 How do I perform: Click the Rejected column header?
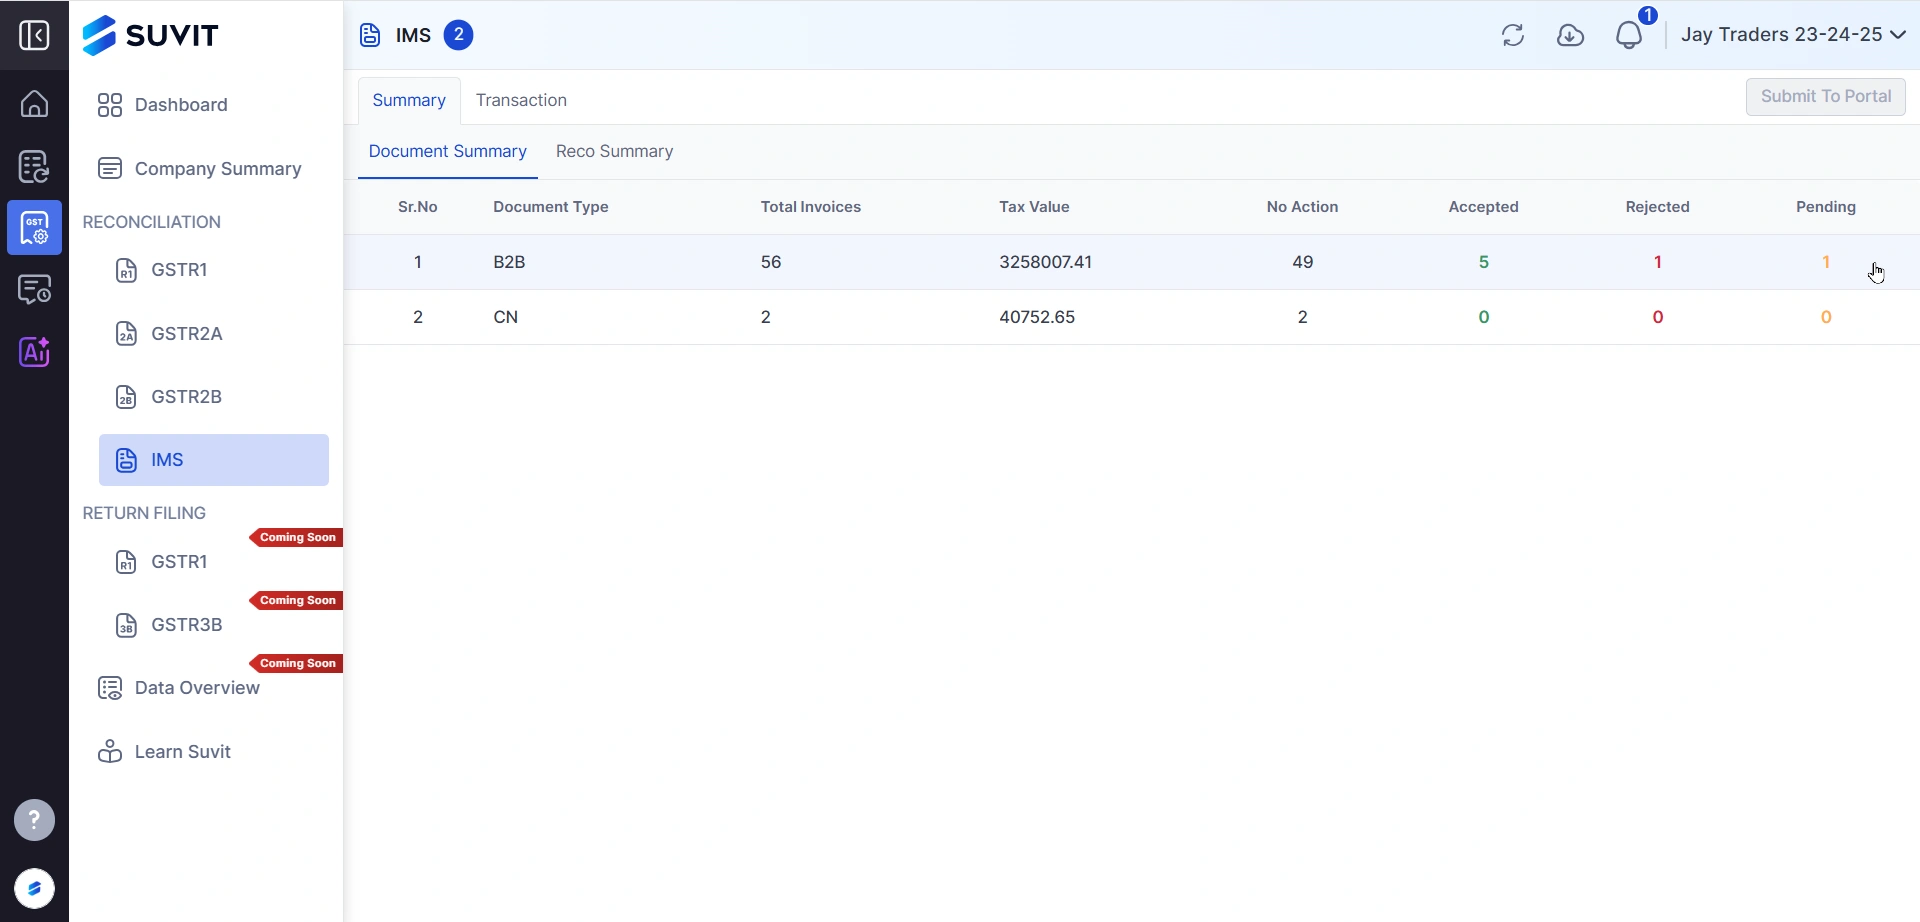tap(1658, 207)
